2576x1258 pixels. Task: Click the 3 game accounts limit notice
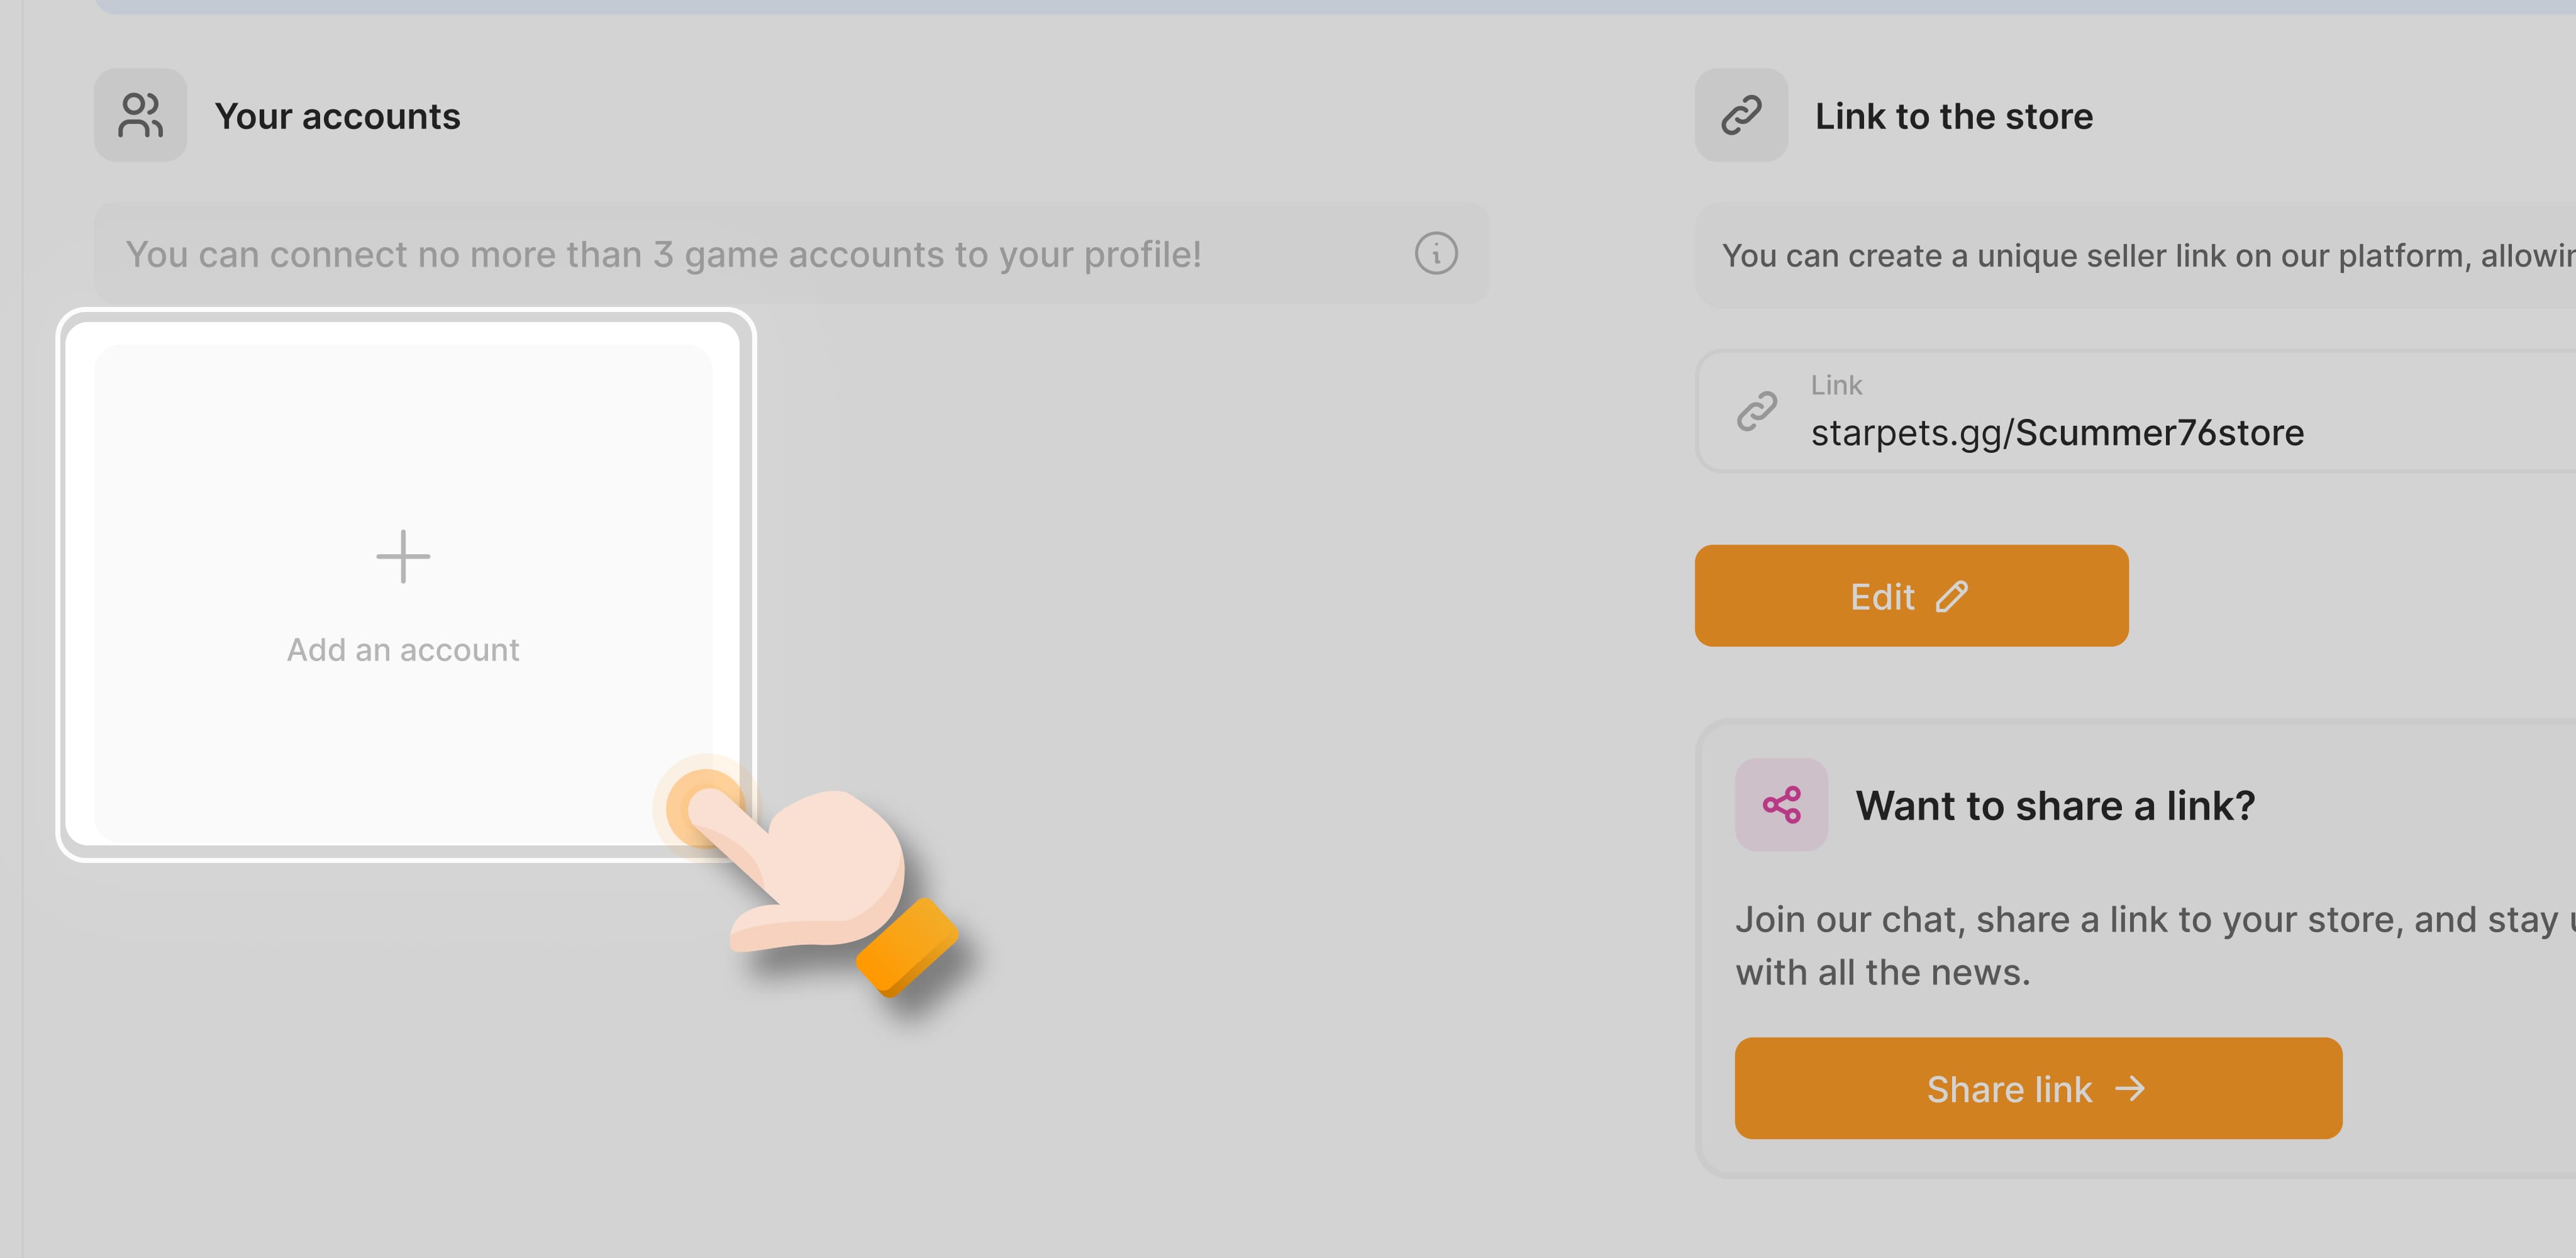point(663,255)
